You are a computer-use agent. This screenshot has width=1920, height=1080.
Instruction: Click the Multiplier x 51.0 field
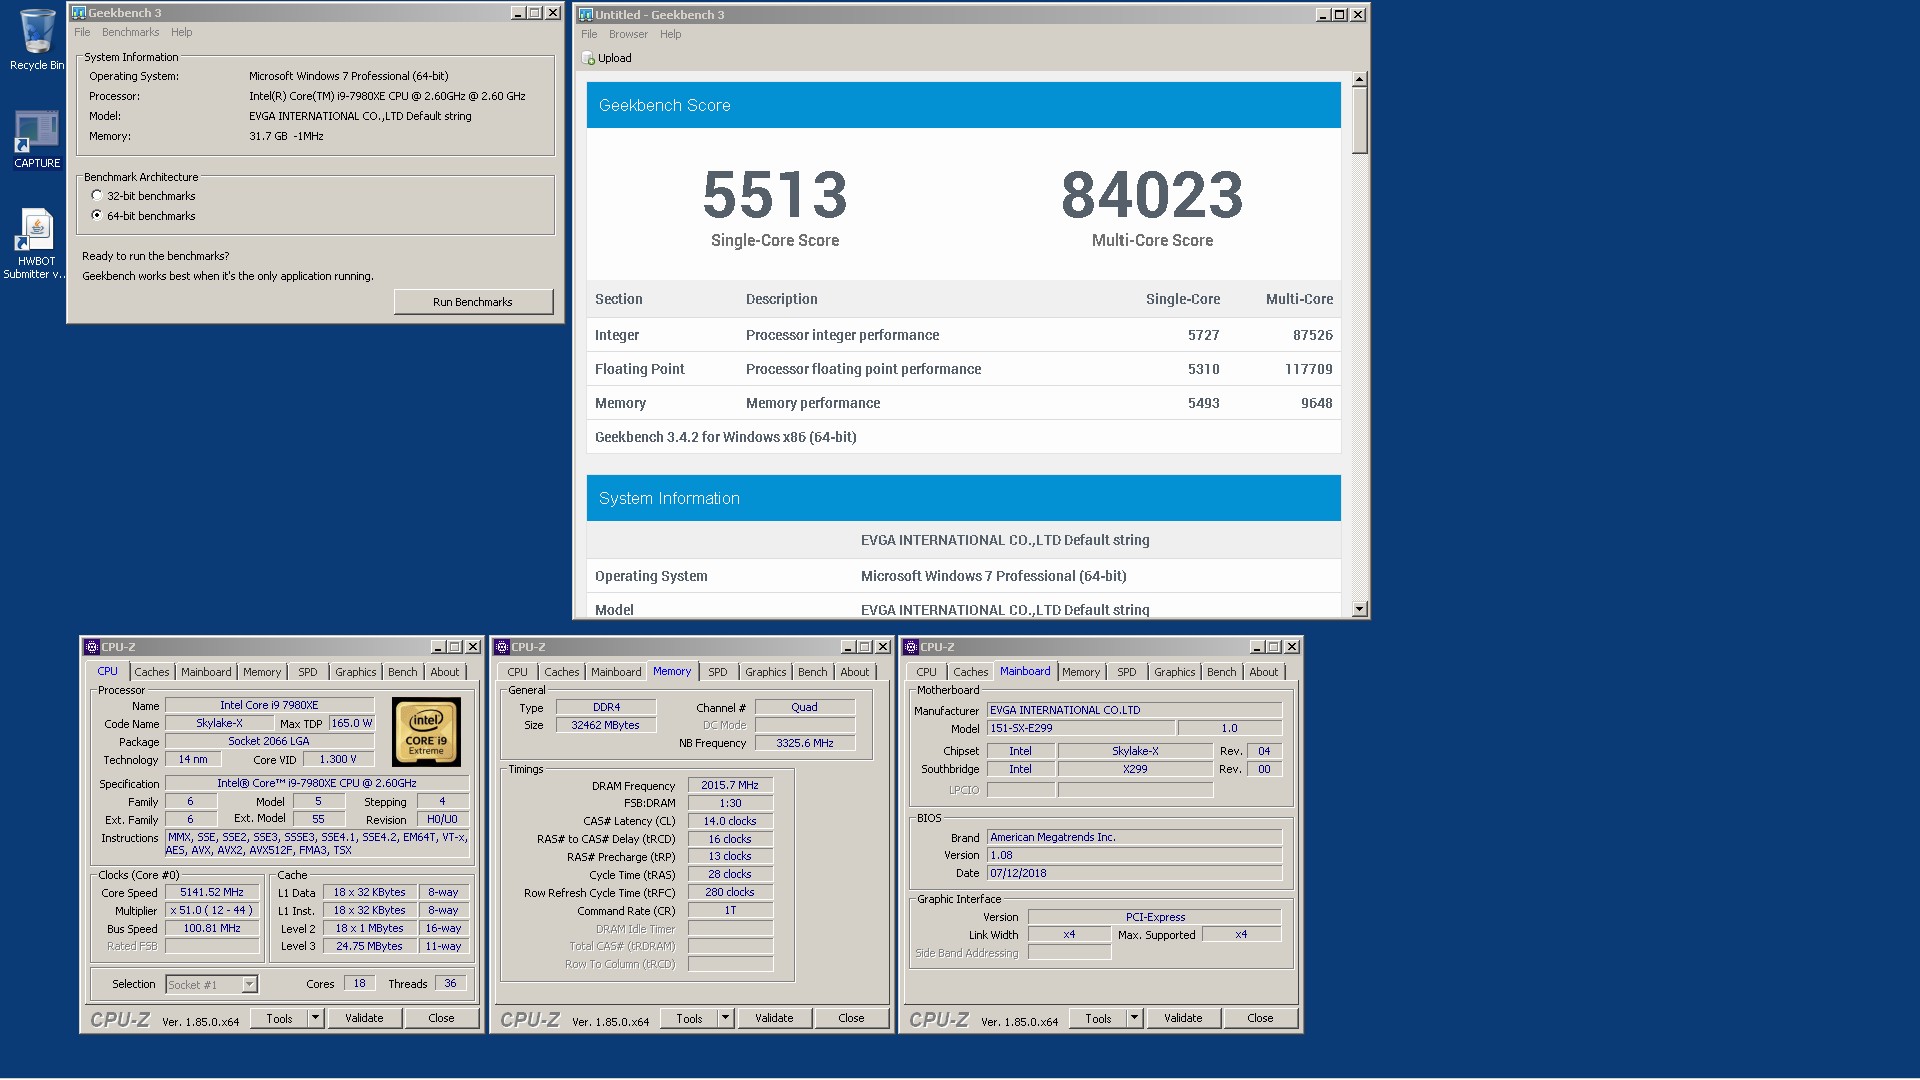click(212, 911)
